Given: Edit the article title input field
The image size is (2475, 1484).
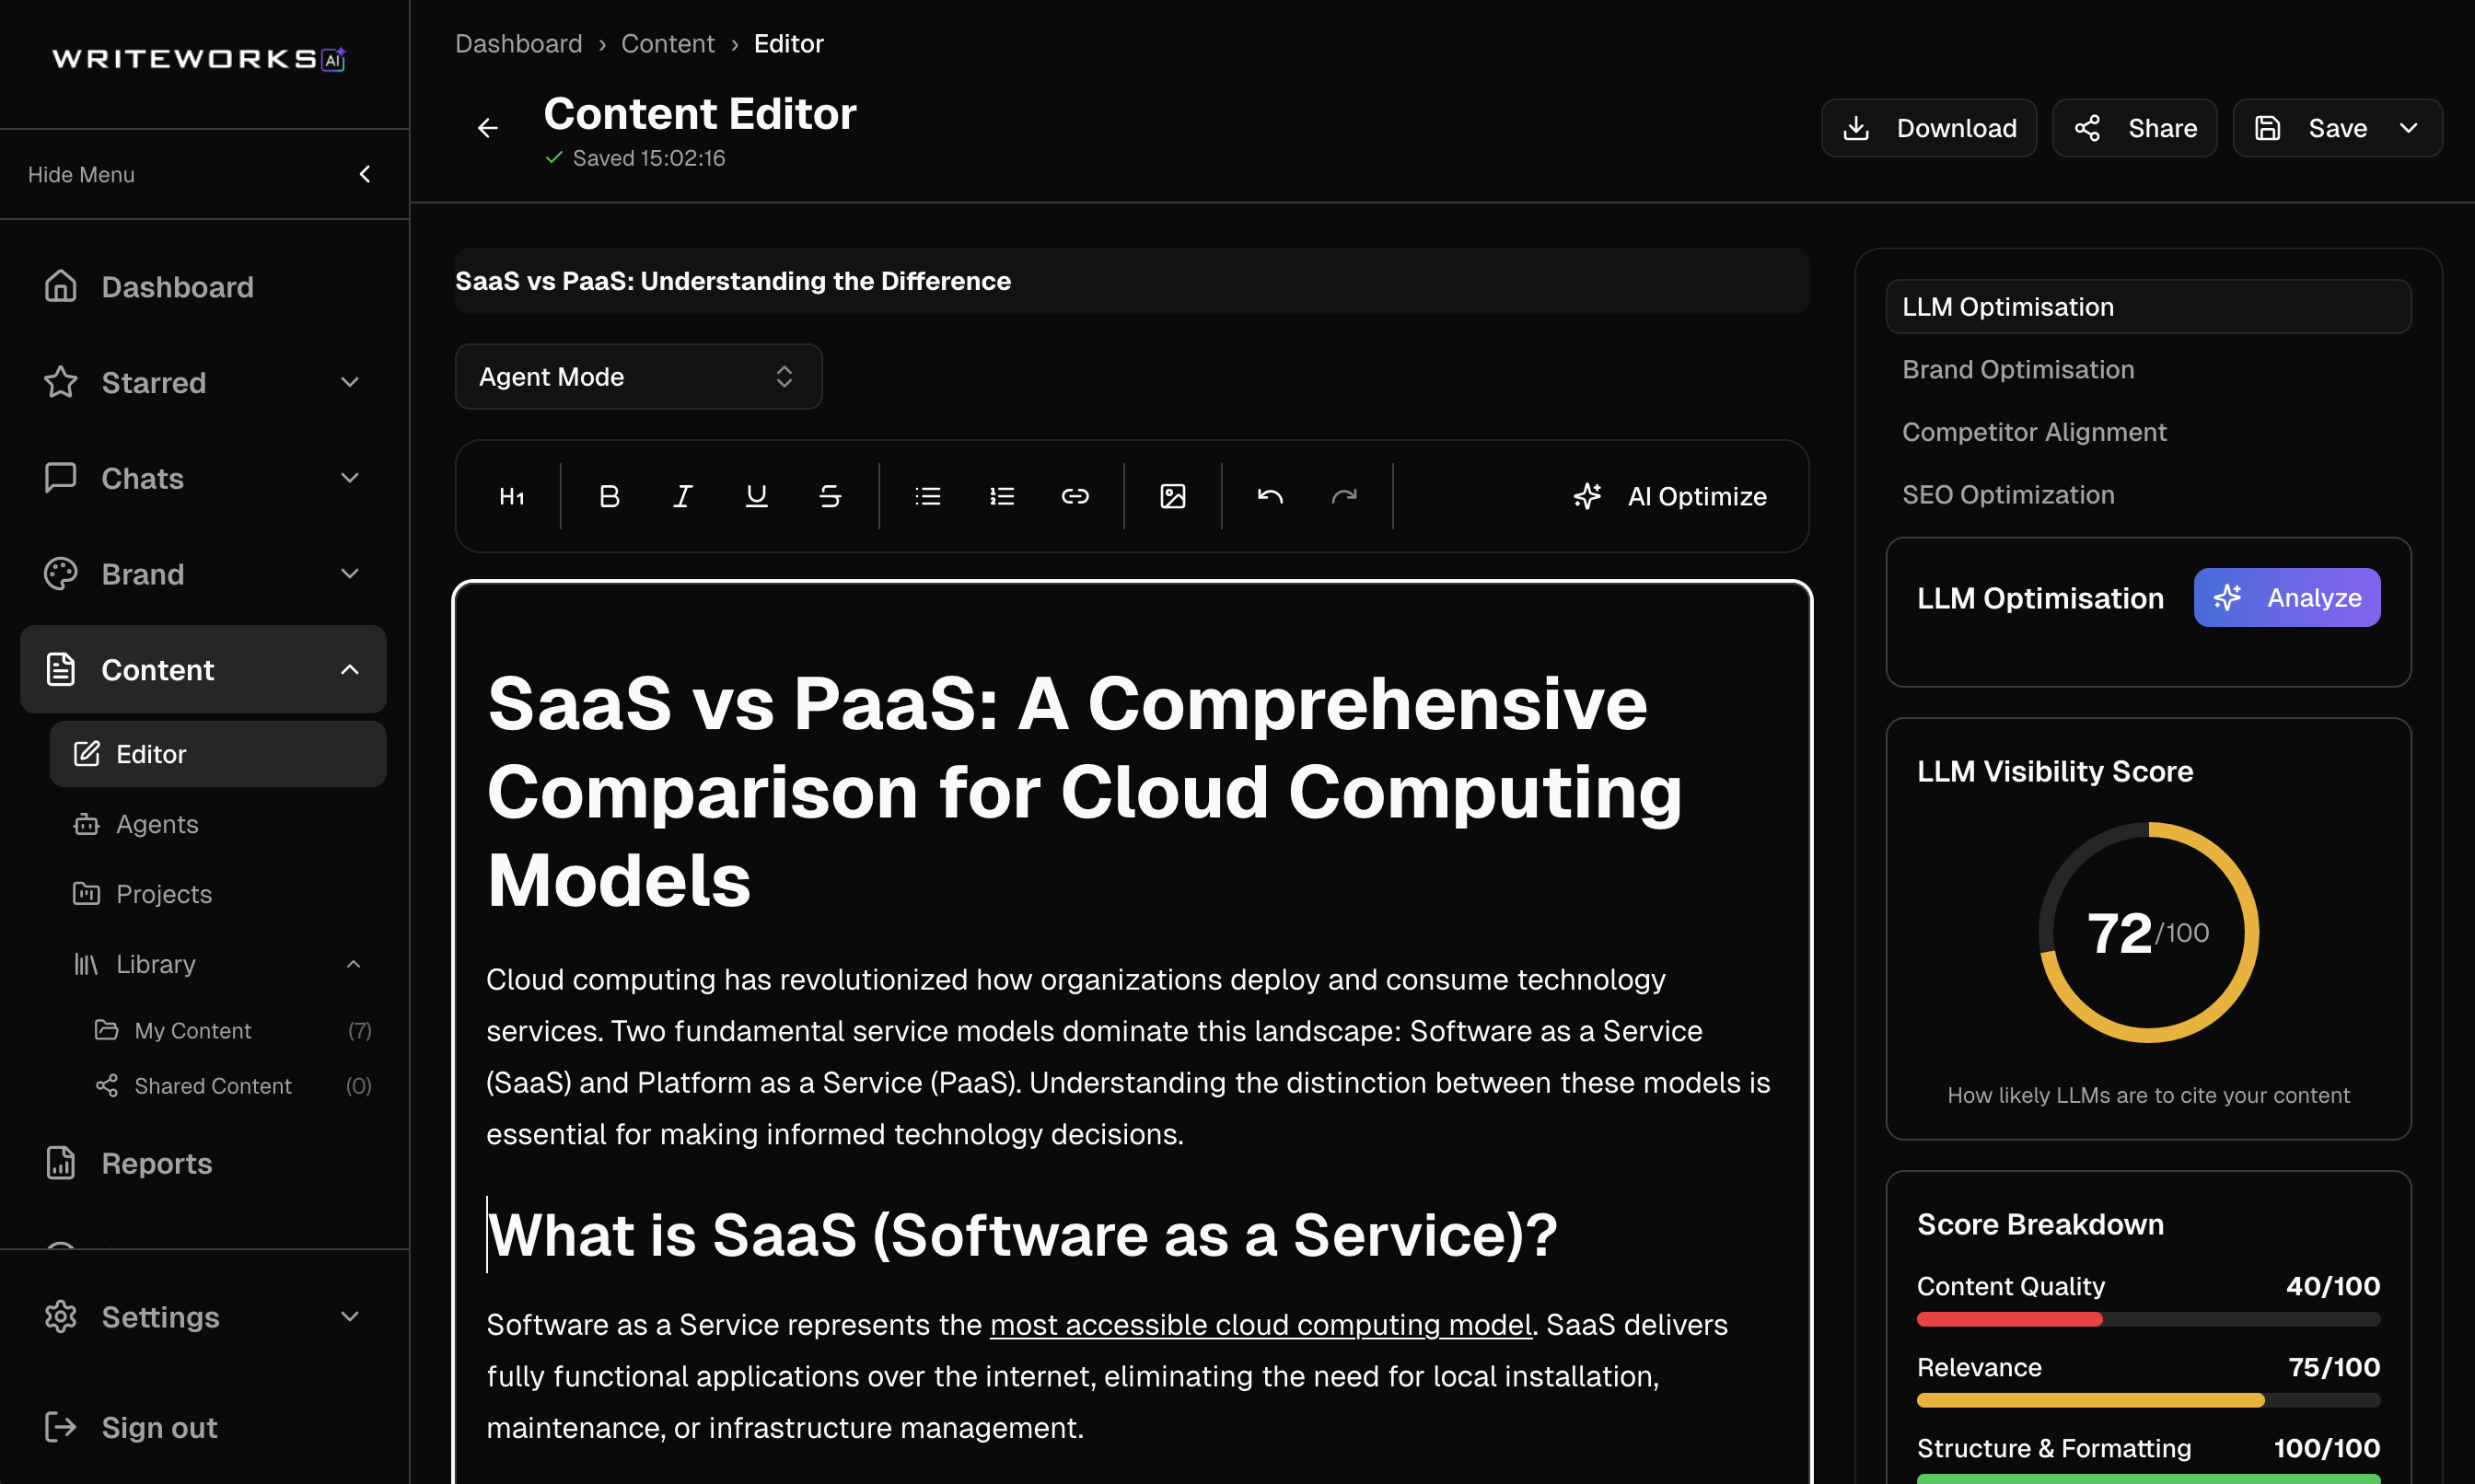Looking at the screenshot, I should point(1130,281).
